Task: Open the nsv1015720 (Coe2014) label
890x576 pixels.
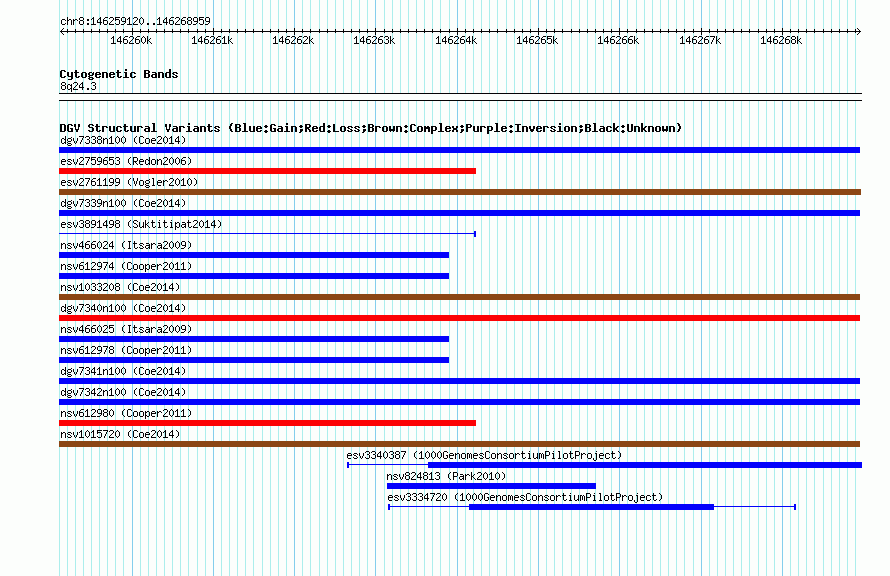Action: 120,434
